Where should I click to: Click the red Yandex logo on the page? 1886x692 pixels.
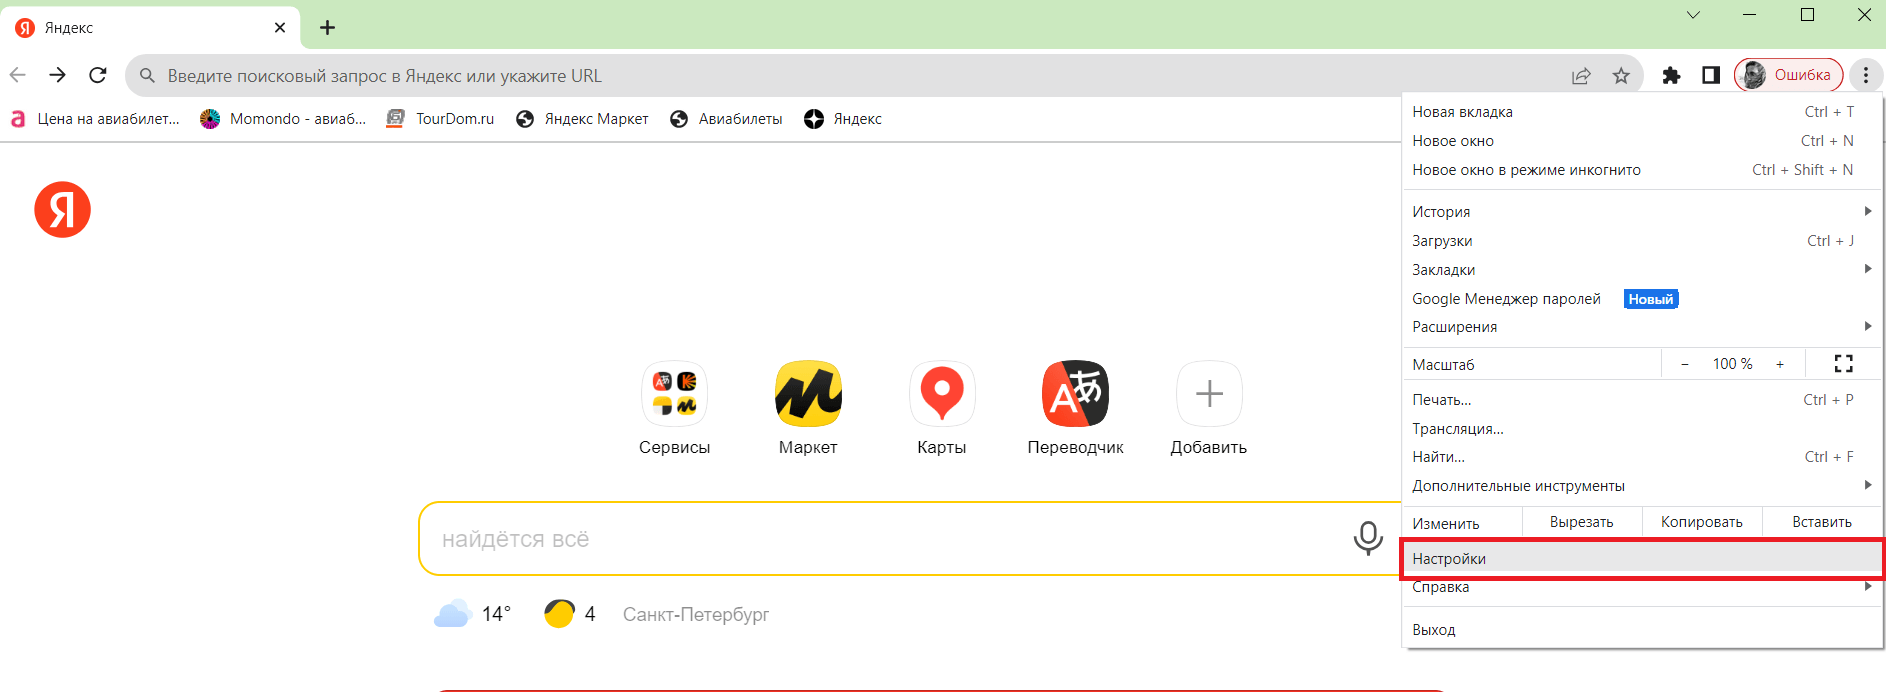(62, 210)
